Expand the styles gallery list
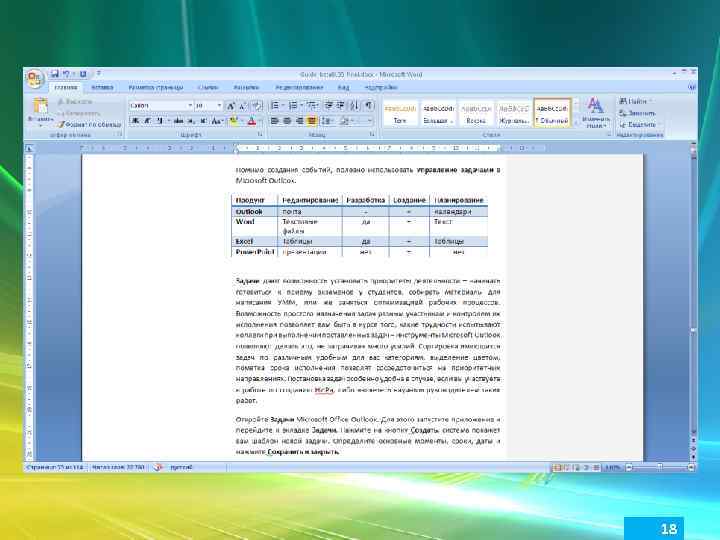 576,123
